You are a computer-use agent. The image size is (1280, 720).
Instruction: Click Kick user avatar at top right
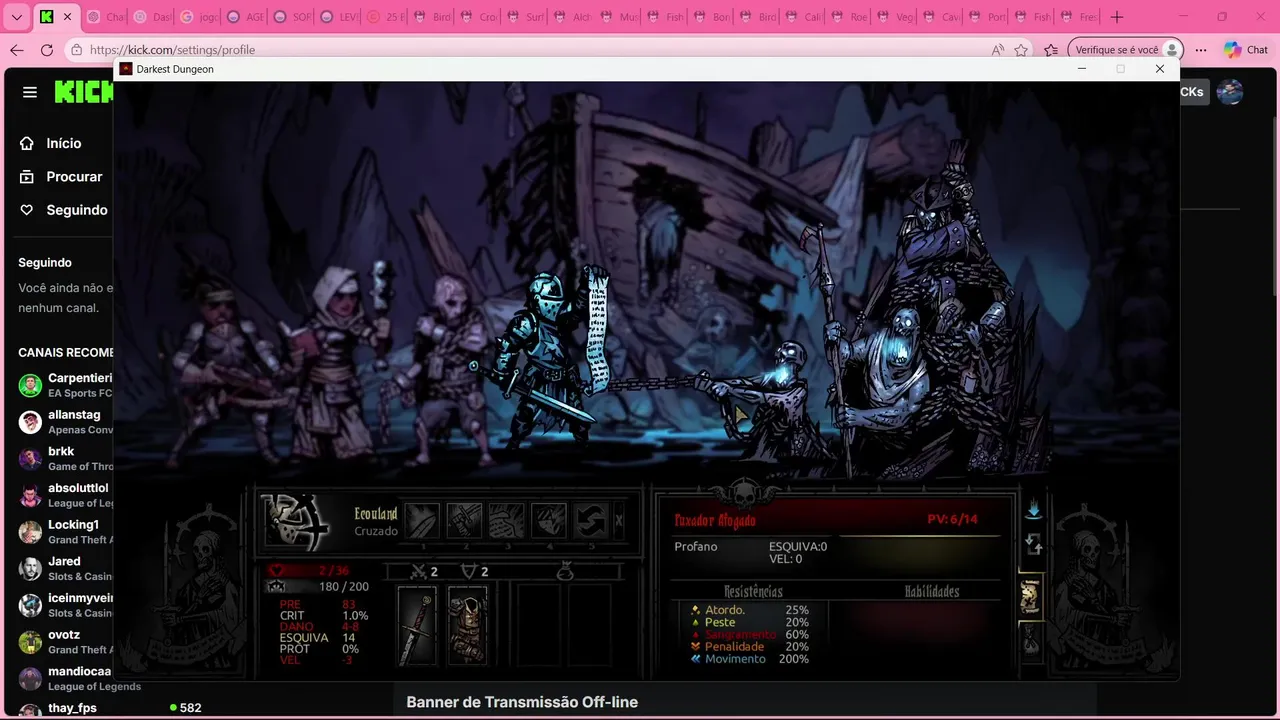1229,92
